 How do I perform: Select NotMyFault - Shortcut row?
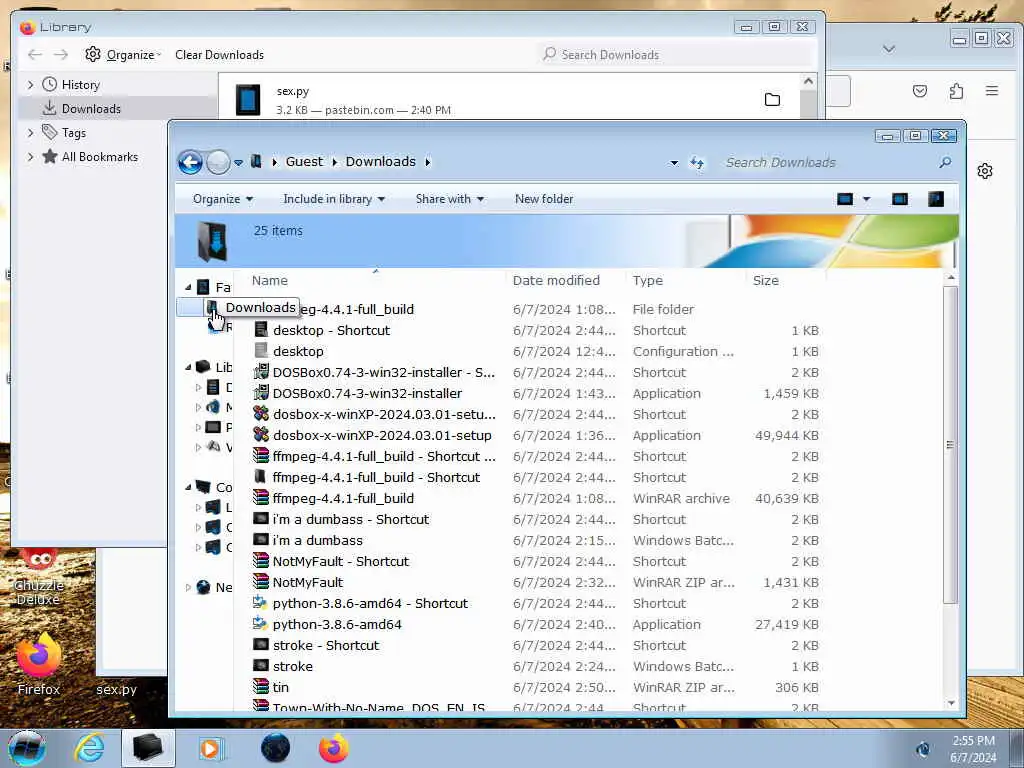tap(536, 561)
